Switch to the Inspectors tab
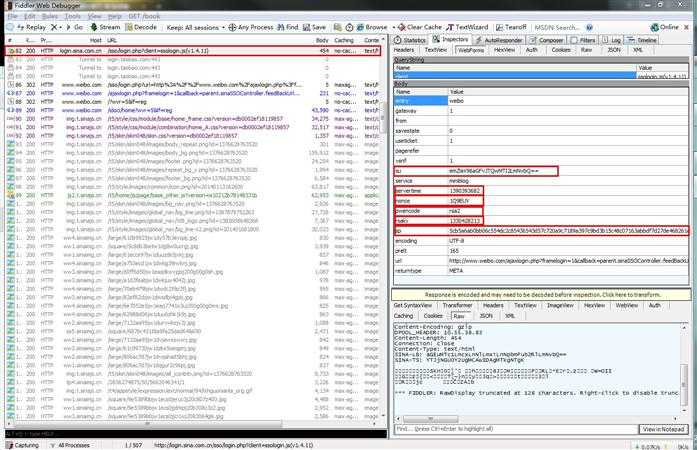 pos(451,40)
